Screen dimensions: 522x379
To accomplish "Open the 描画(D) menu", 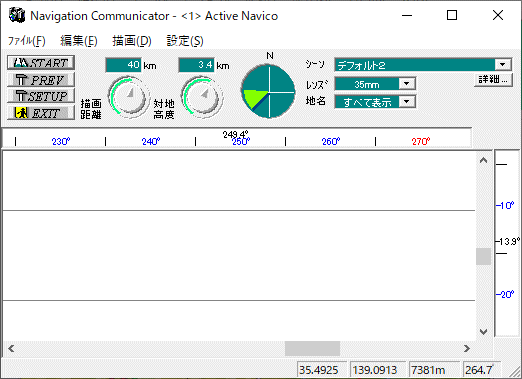I will [x=132, y=41].
